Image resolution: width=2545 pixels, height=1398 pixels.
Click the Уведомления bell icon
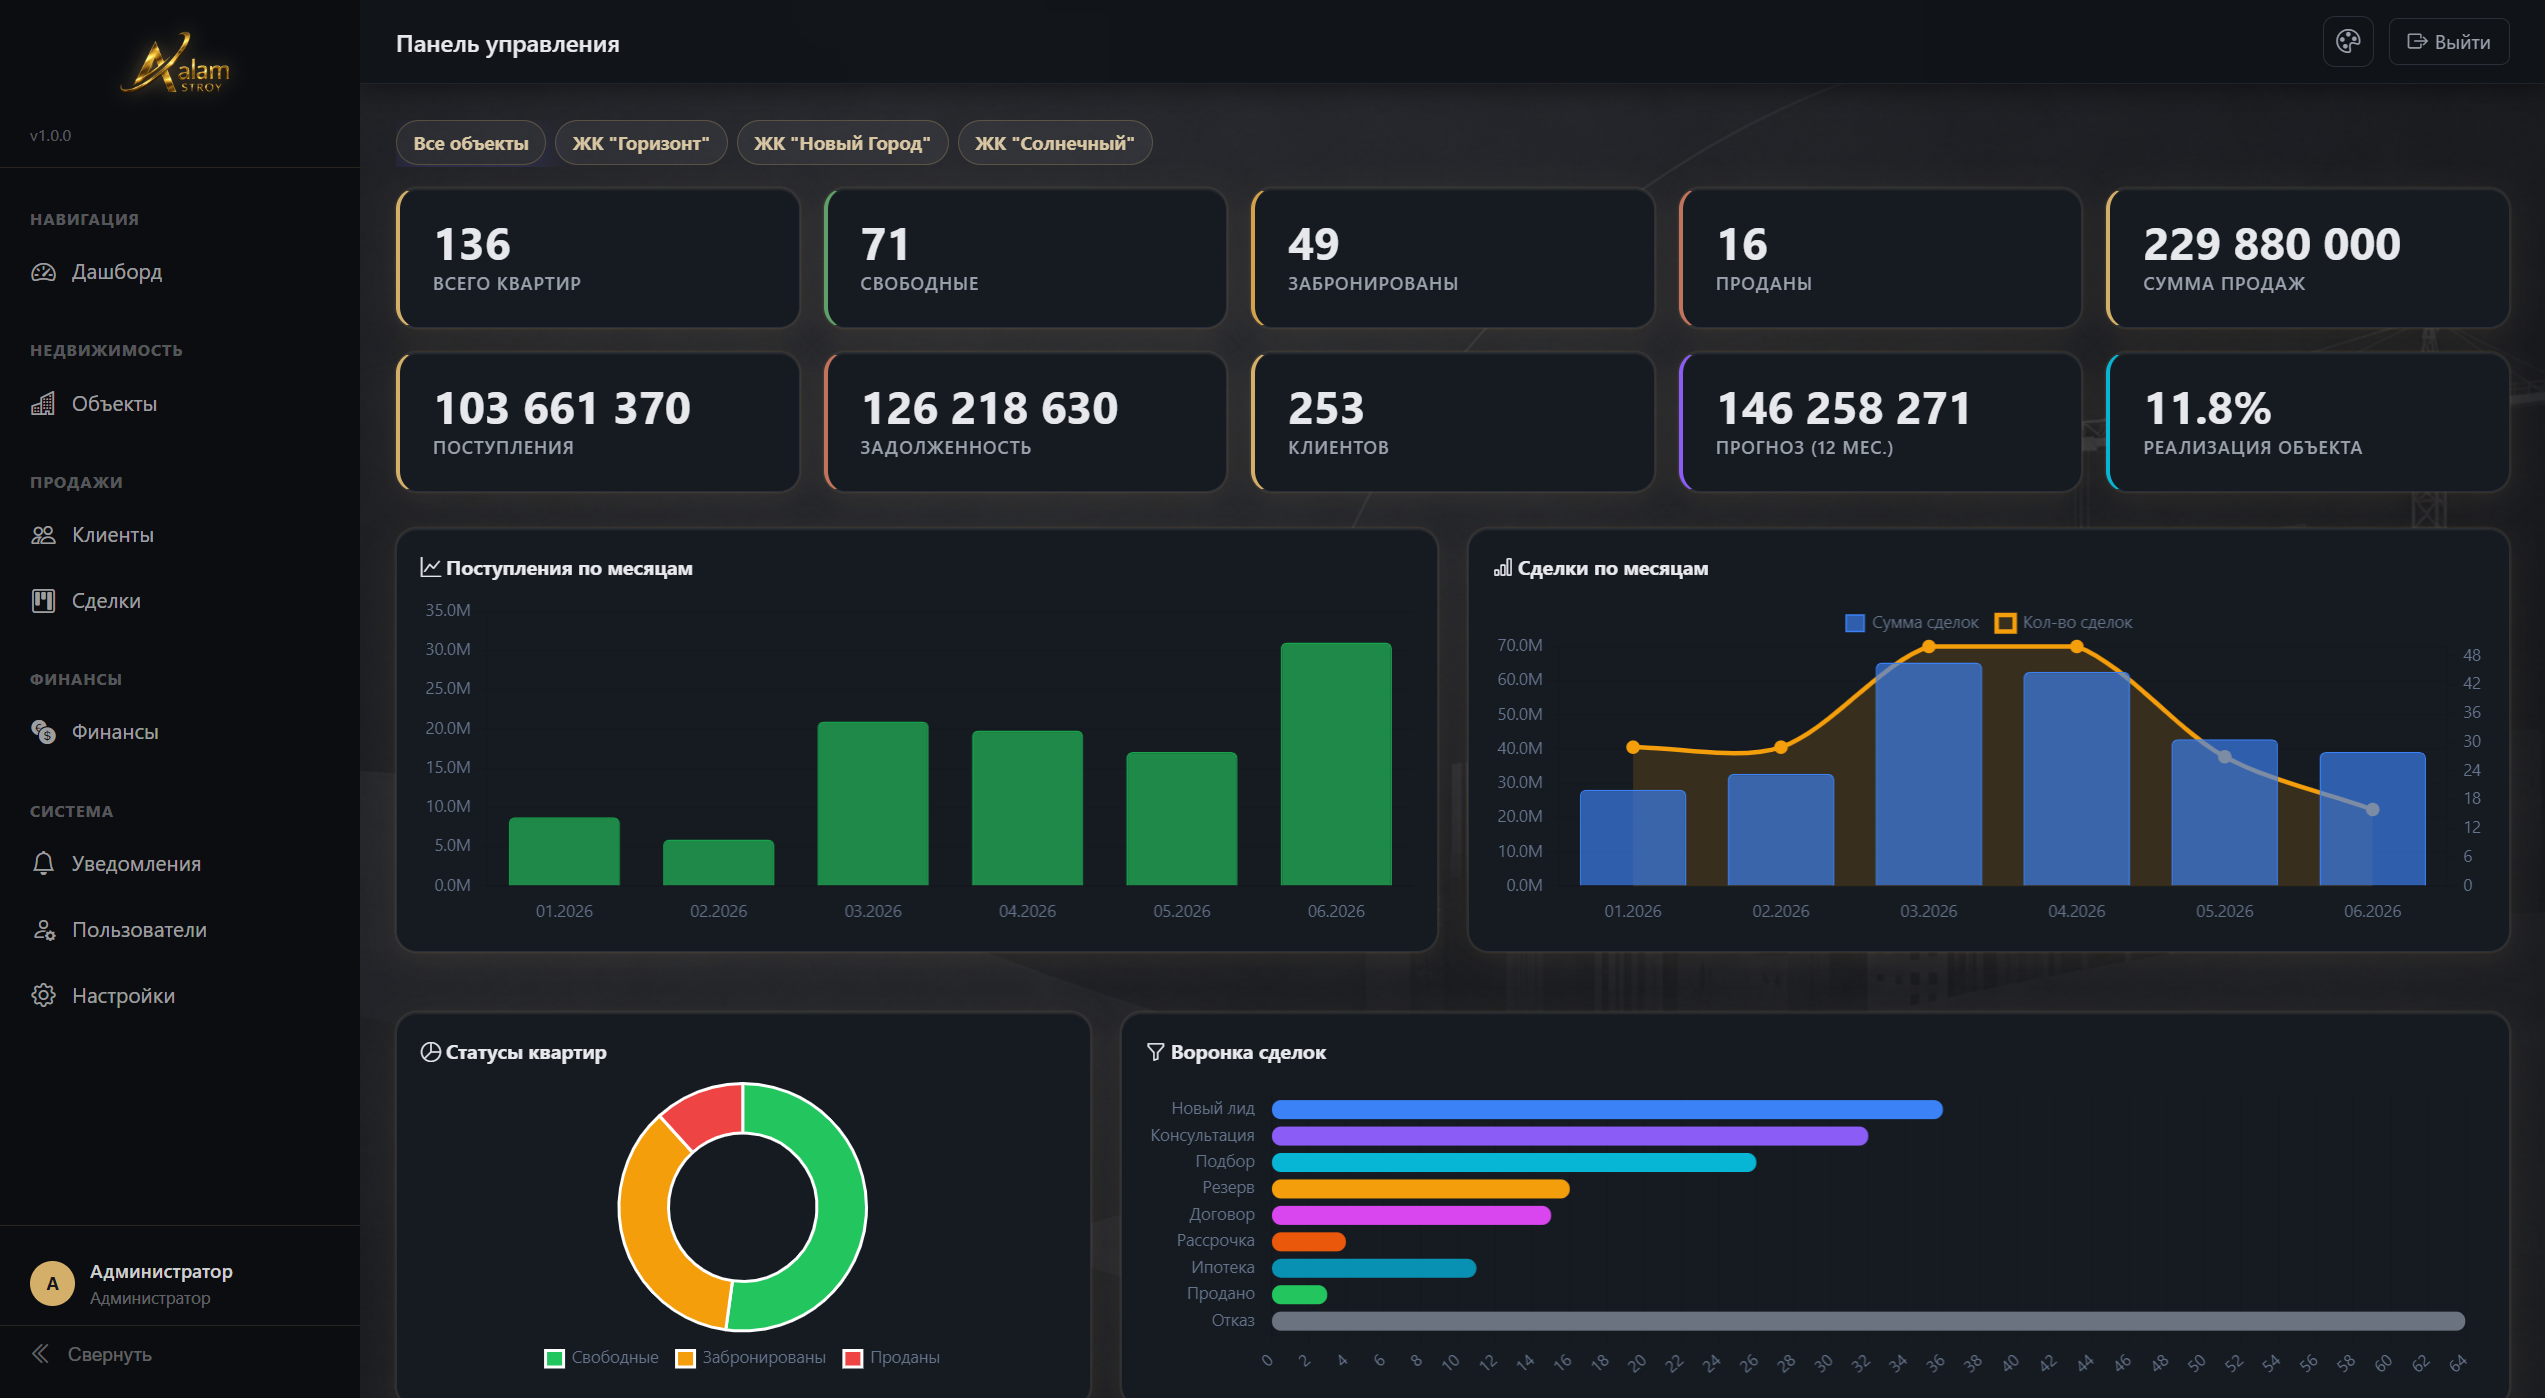pos(43,864)
